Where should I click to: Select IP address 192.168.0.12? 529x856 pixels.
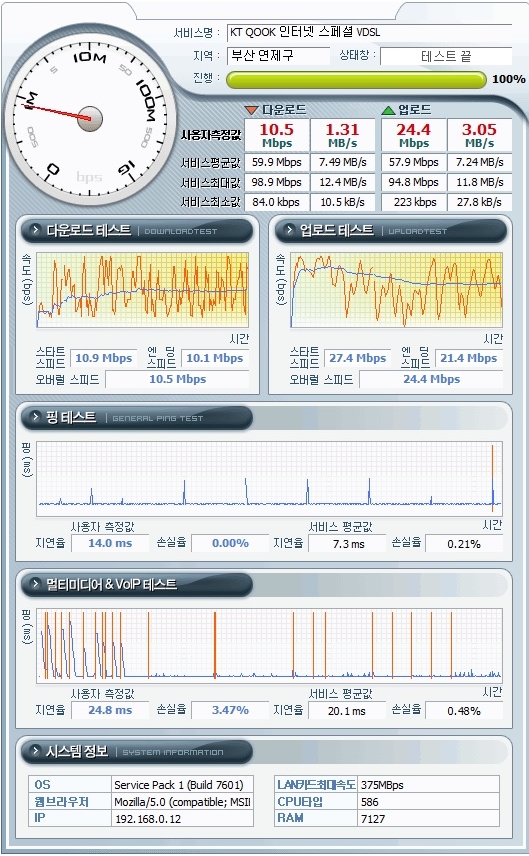pyautogui.click(x=182, y=819)
